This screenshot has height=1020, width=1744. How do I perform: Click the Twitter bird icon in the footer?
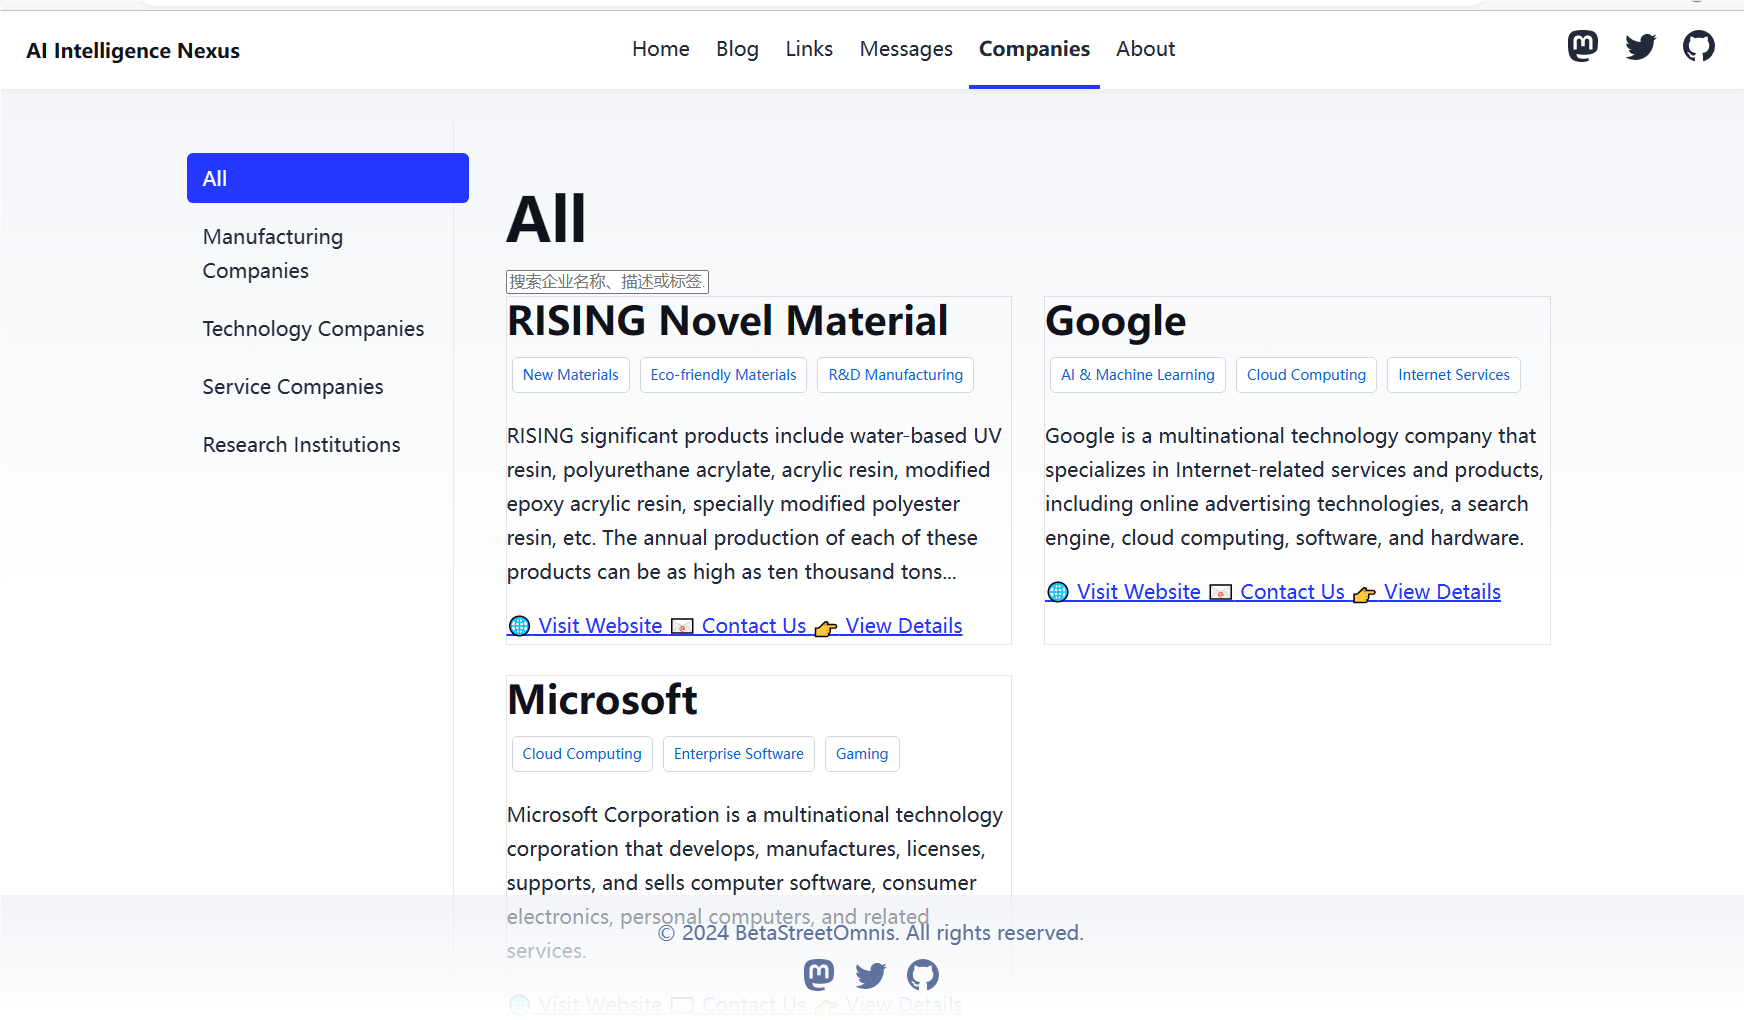(871, 974)
